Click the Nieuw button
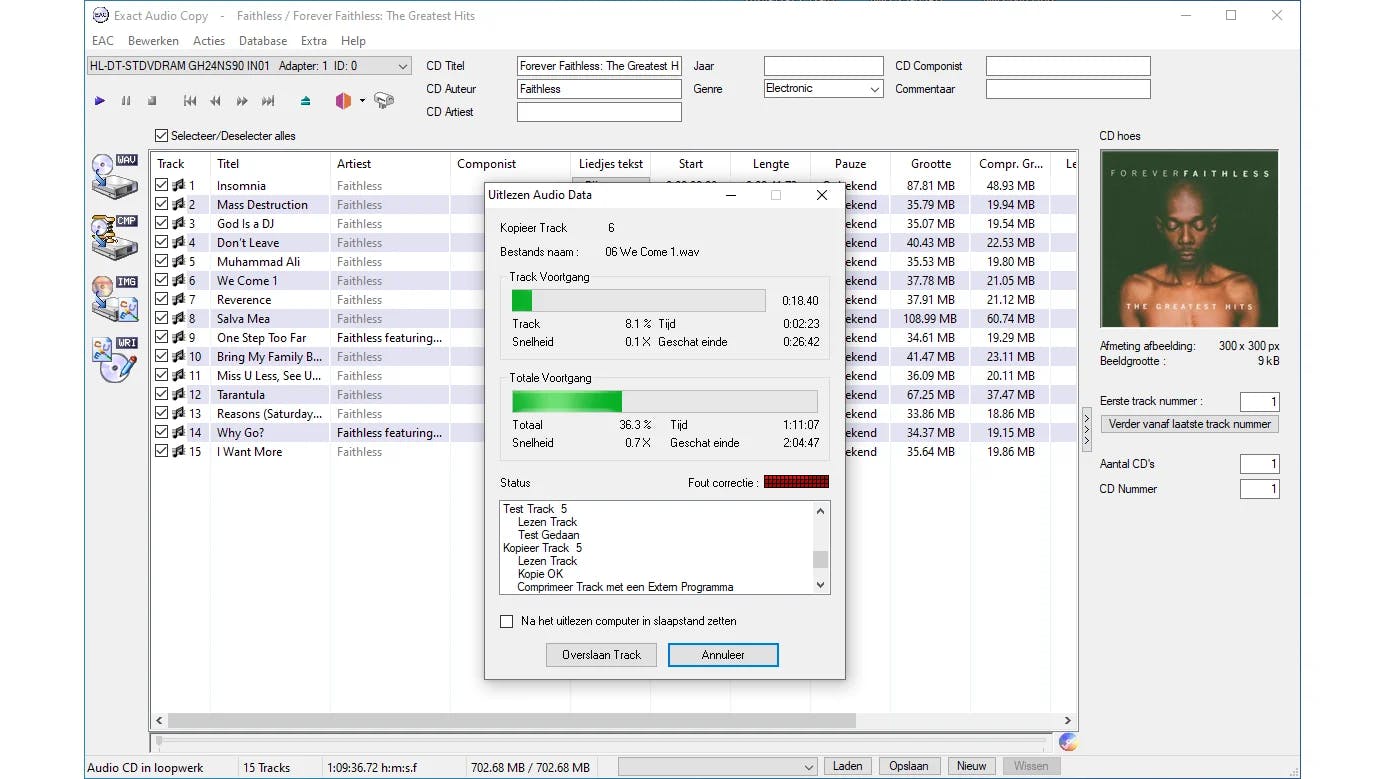The width and height of the screenshot is (1385, 779). pos(972,766)
